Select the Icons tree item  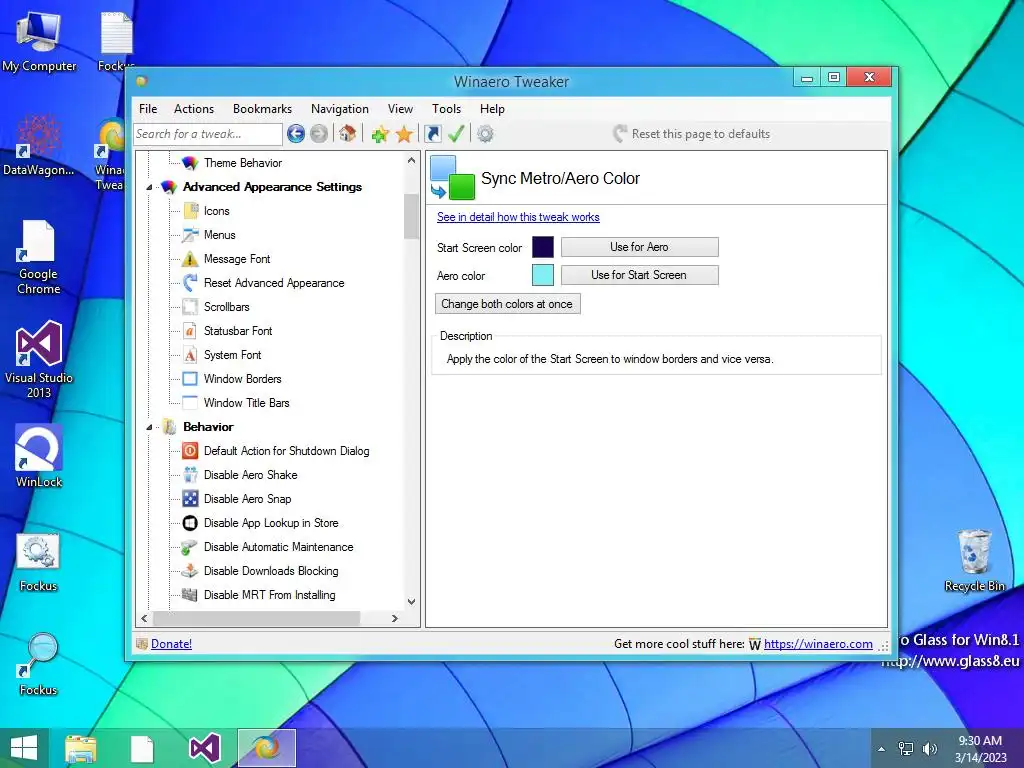click(216, 211)
